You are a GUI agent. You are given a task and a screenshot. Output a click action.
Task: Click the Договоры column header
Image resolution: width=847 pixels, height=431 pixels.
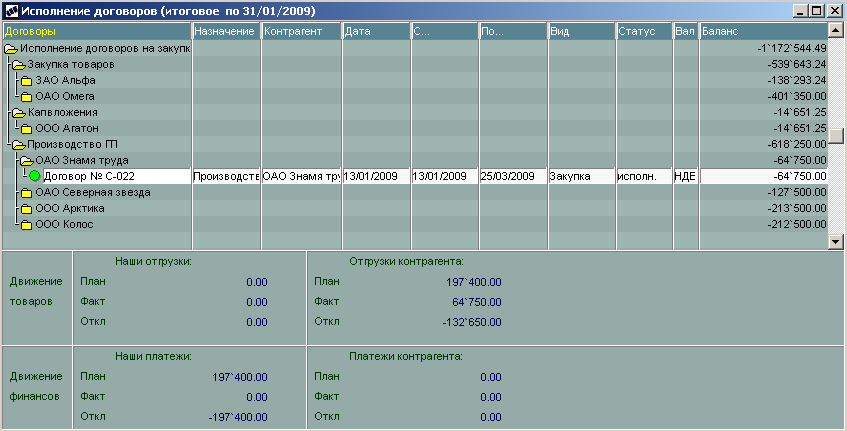pos(97,31)
